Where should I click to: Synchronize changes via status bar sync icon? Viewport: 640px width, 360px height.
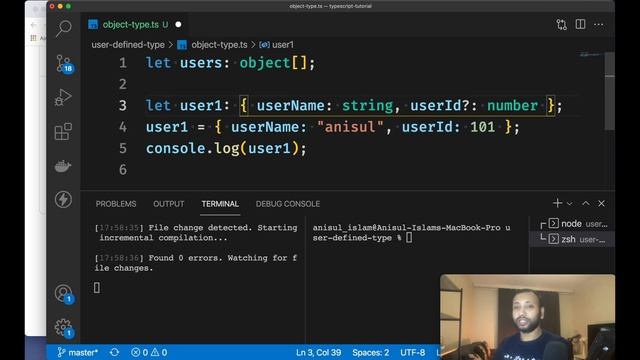point(114,352)
